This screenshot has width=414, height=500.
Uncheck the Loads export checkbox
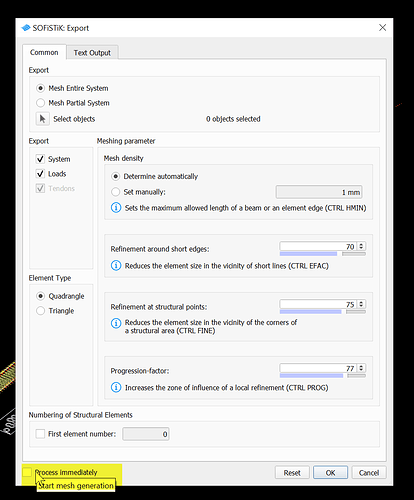click(x=40, y=174)
